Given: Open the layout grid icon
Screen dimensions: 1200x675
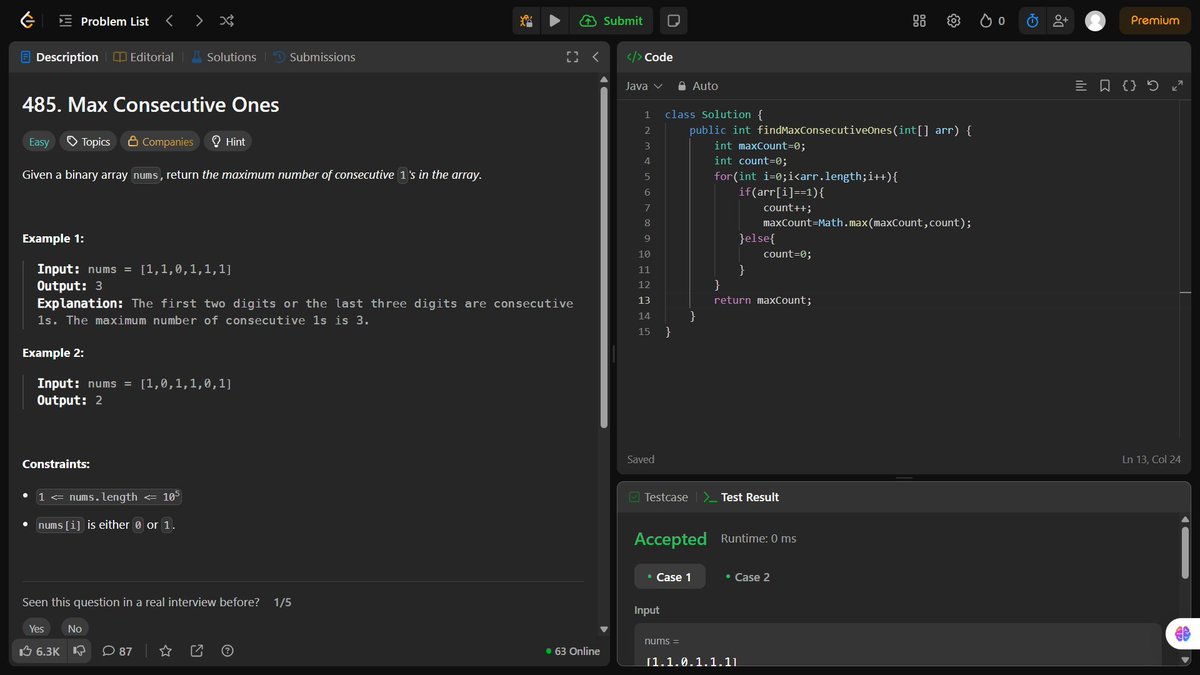Looking at the screenshot, I should [920, 20].
